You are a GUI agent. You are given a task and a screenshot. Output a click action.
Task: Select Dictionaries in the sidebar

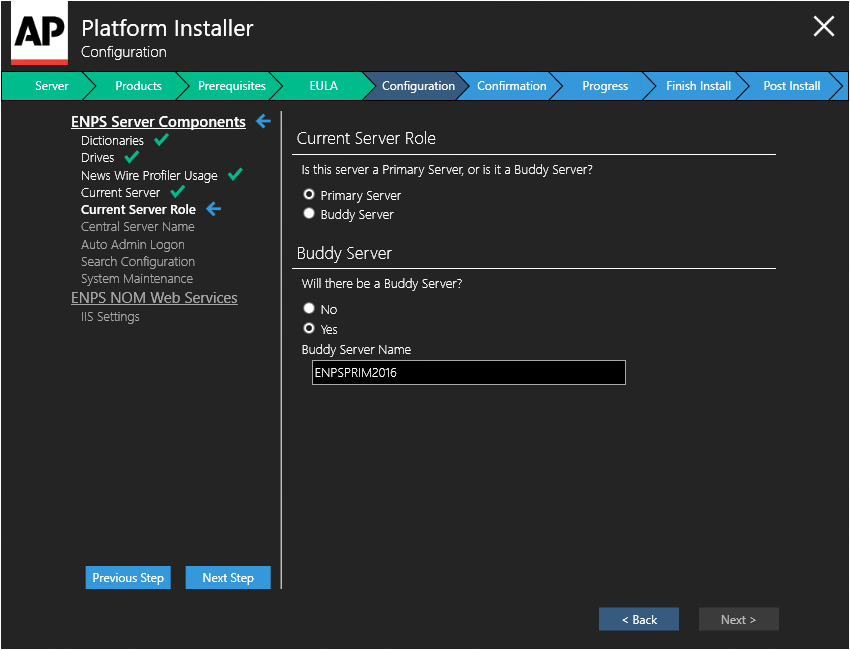pyautogui.click(x=112, y=140)
